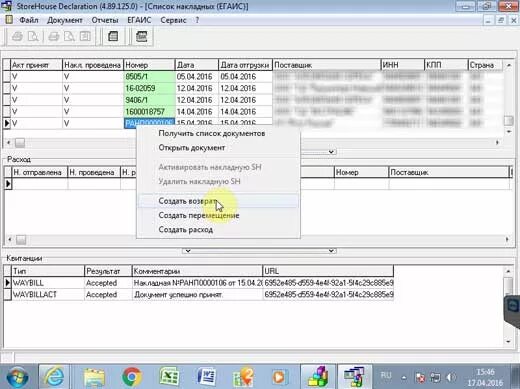
Task: Open the media player taskbar icon
Action: coord(279,377)
